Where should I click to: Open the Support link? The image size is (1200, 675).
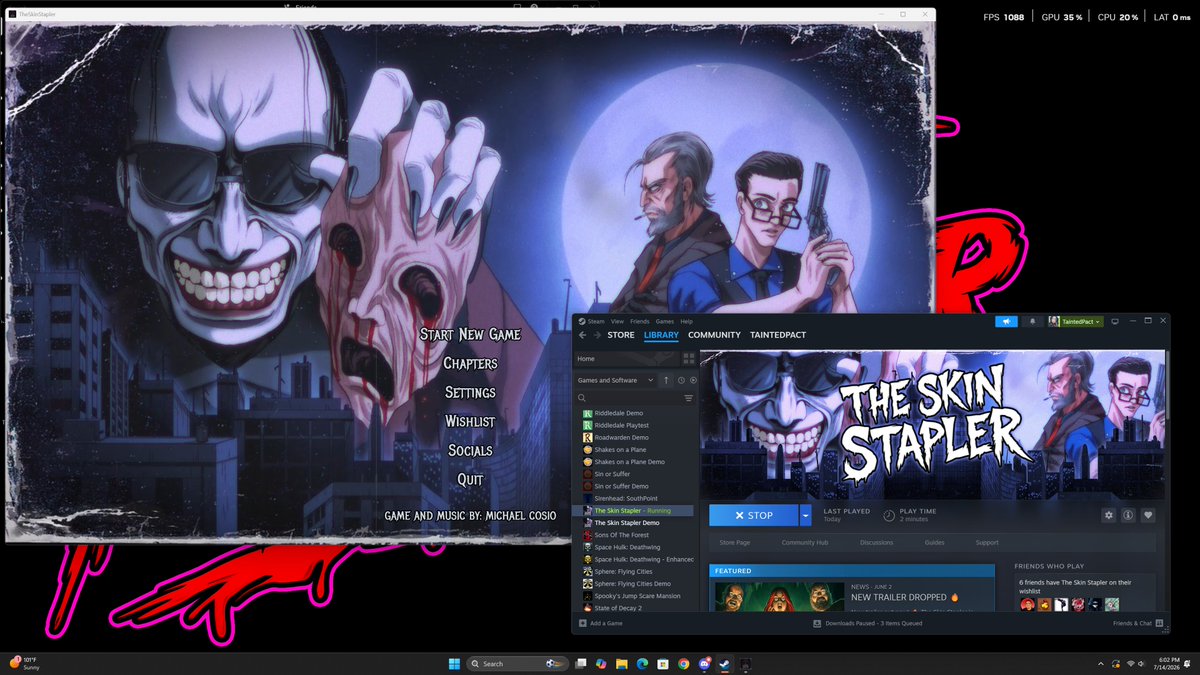987,543
